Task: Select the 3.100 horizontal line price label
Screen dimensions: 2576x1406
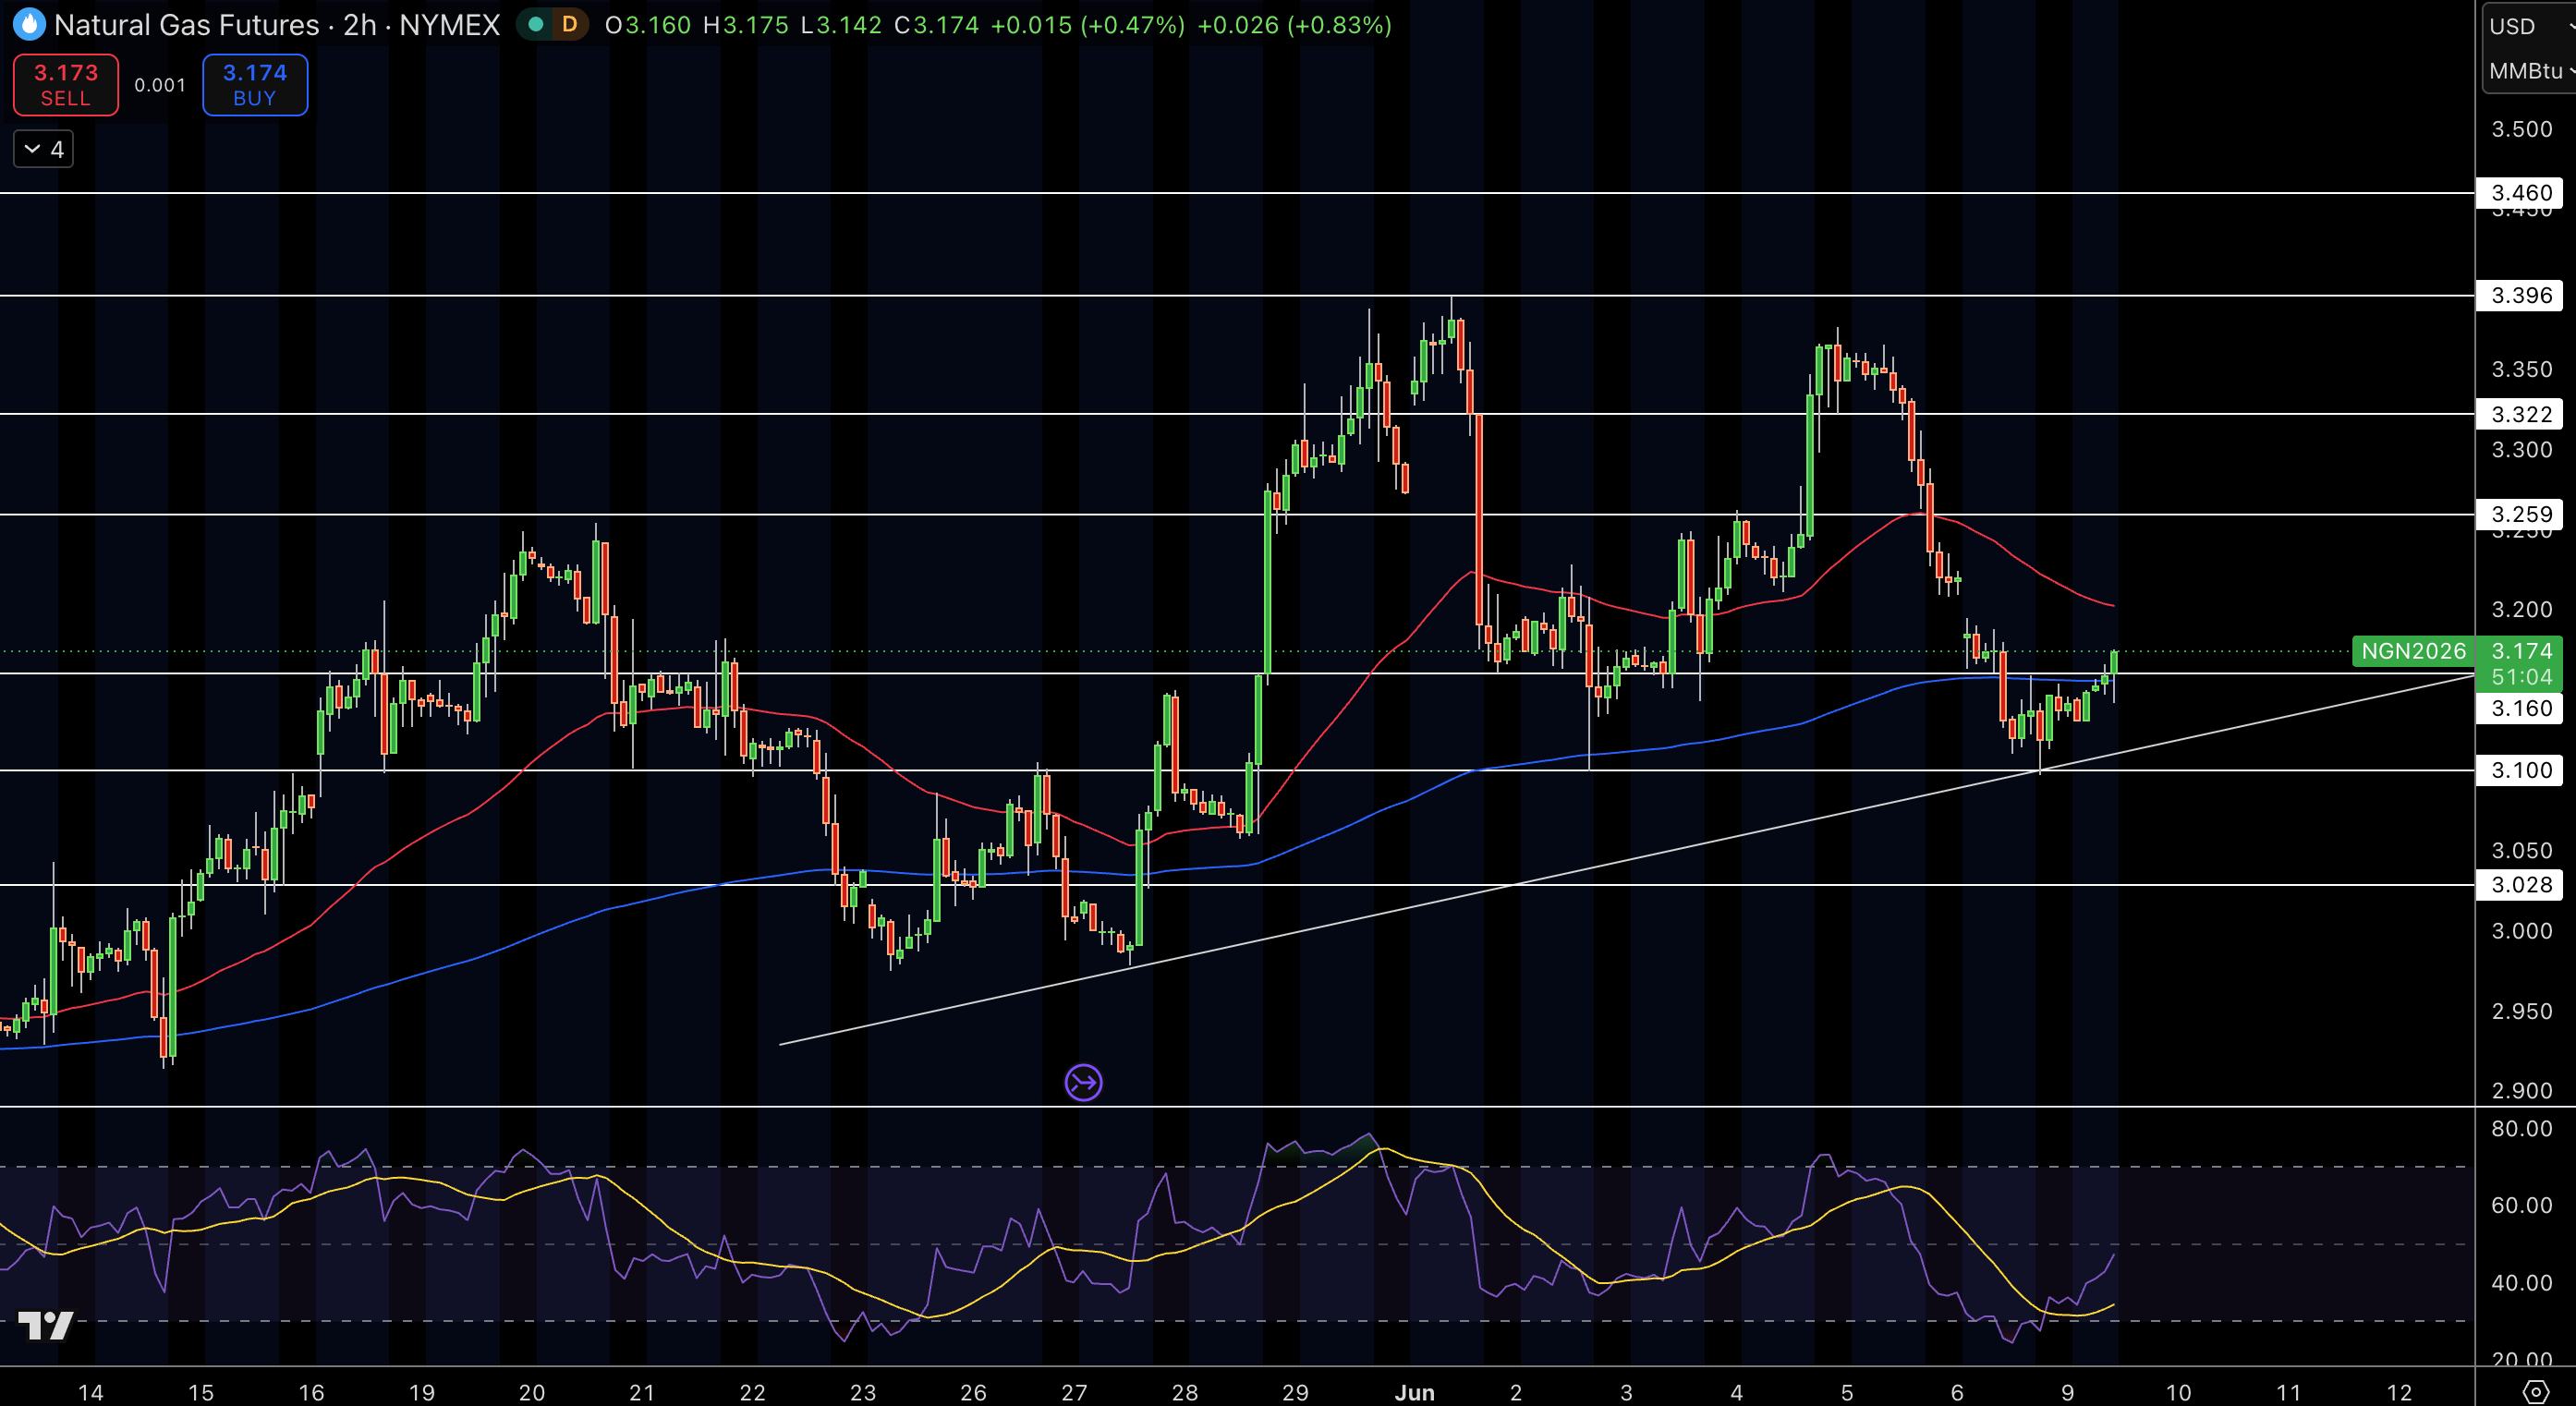Action: tap(2521, 770)
